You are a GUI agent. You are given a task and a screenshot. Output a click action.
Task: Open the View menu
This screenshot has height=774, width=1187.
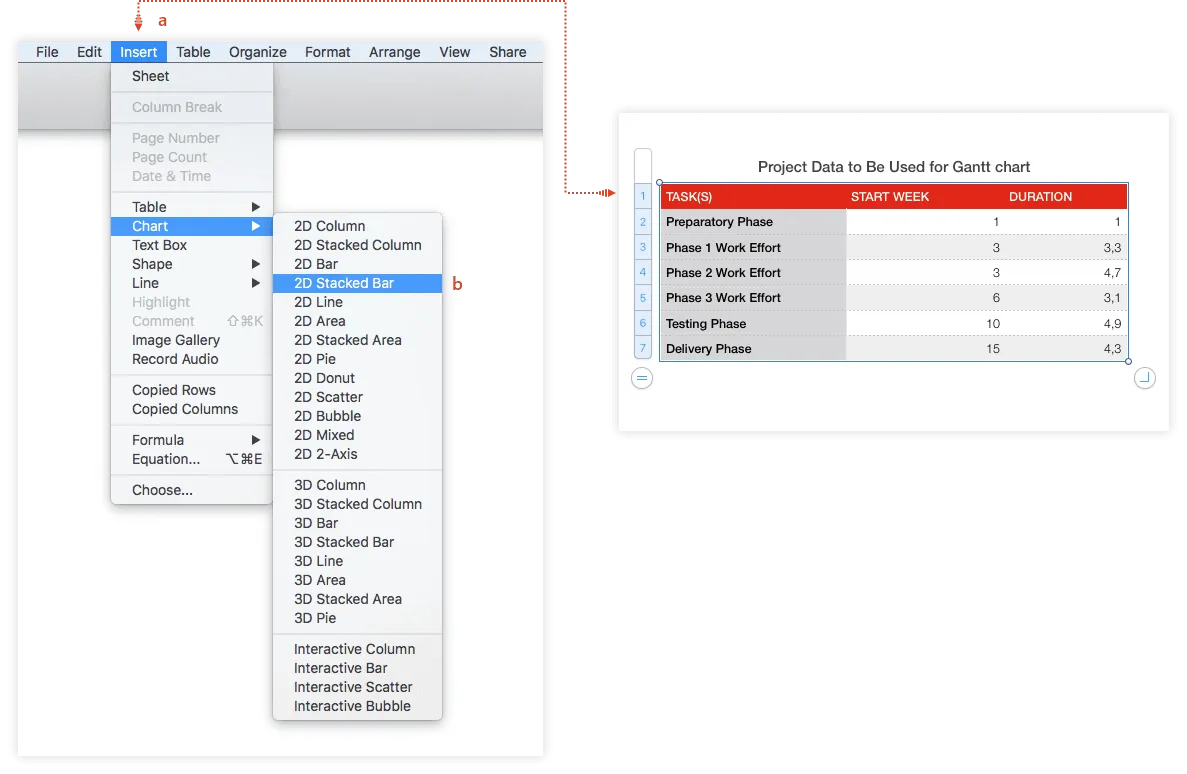[x=454, y=51]
